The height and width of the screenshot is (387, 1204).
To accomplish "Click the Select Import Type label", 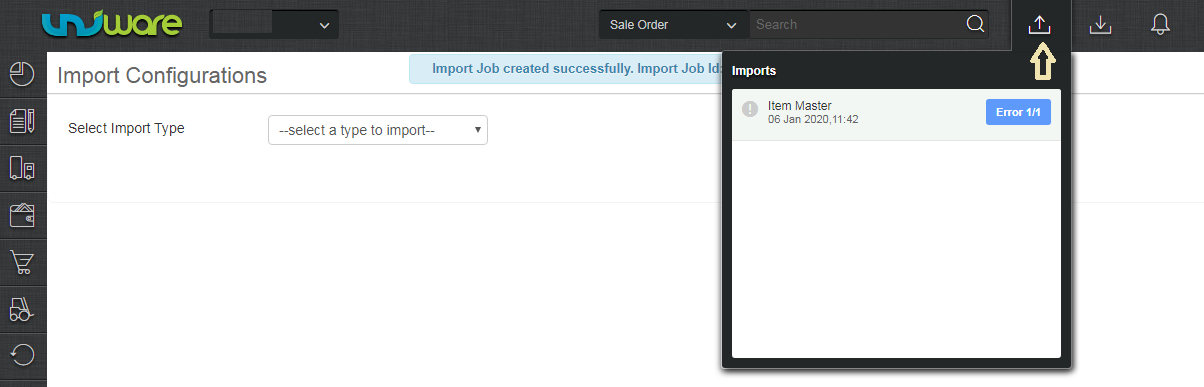I will coord(126,129).
